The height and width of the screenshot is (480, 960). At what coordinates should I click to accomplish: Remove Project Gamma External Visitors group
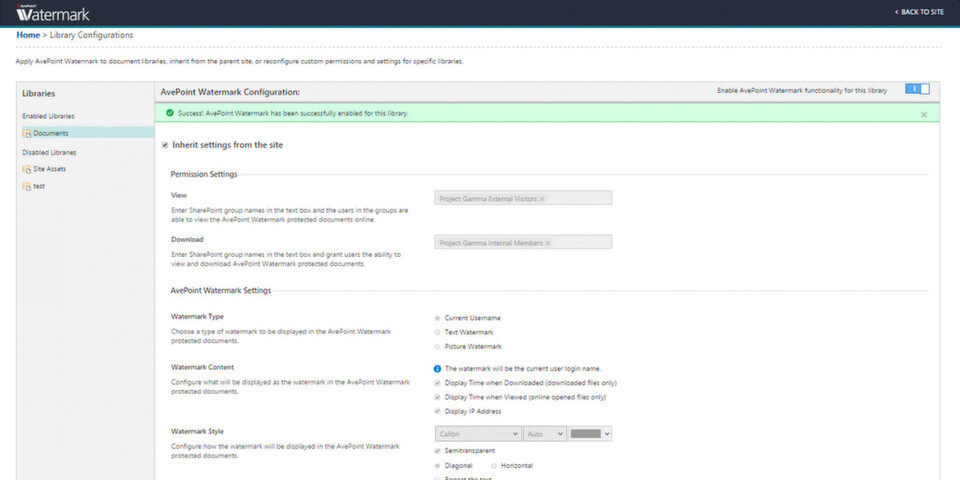pyautogui.click(x=542, y=199)
